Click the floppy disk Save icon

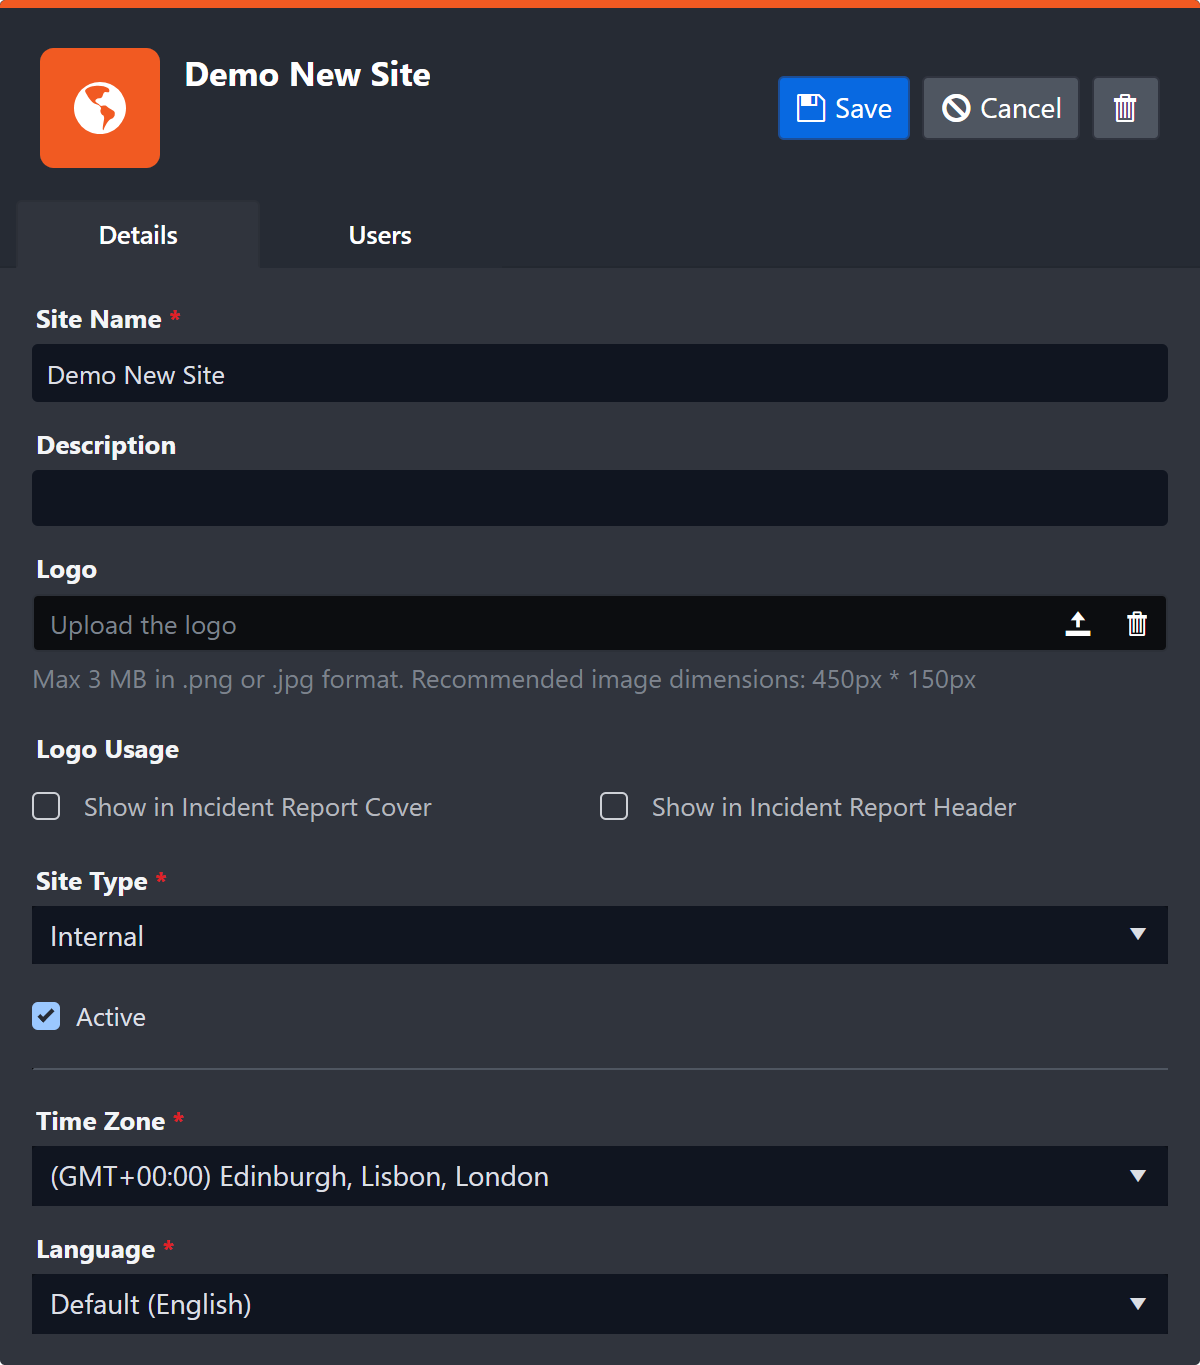pyautogui.click(x=810, y=107)
